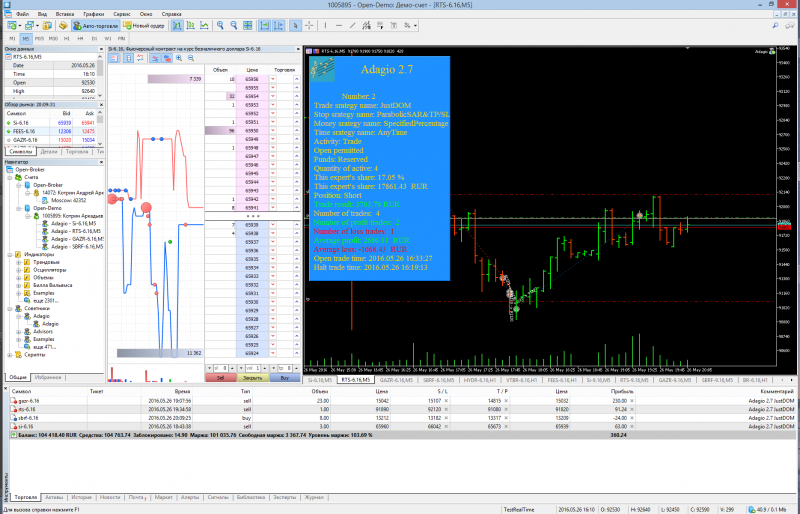Click the yellow tag icon beside Авто-торговля
The image size is (800, 514).
(x=63, y=26)
